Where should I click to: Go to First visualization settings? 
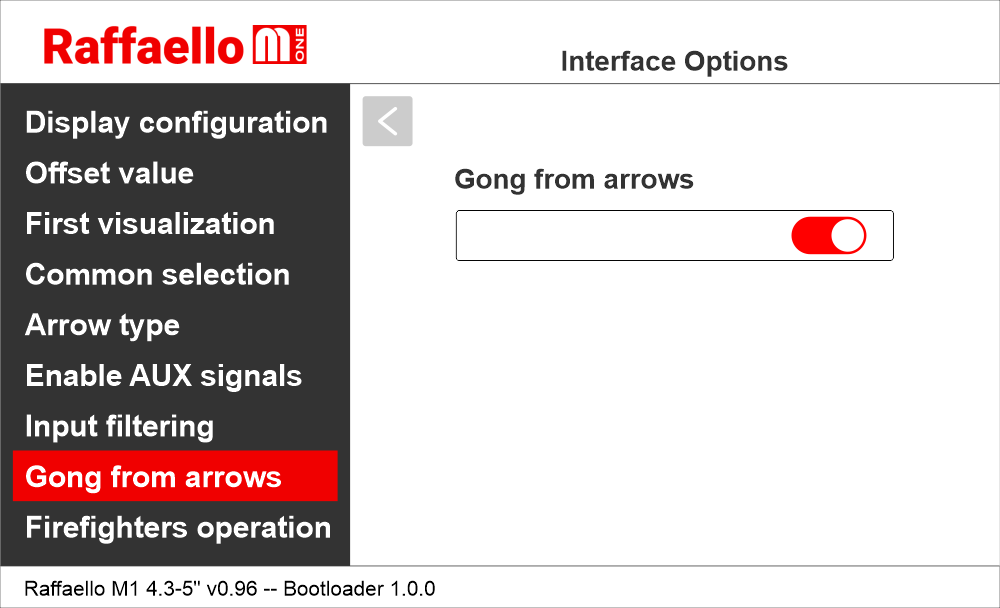pos(150,224)
